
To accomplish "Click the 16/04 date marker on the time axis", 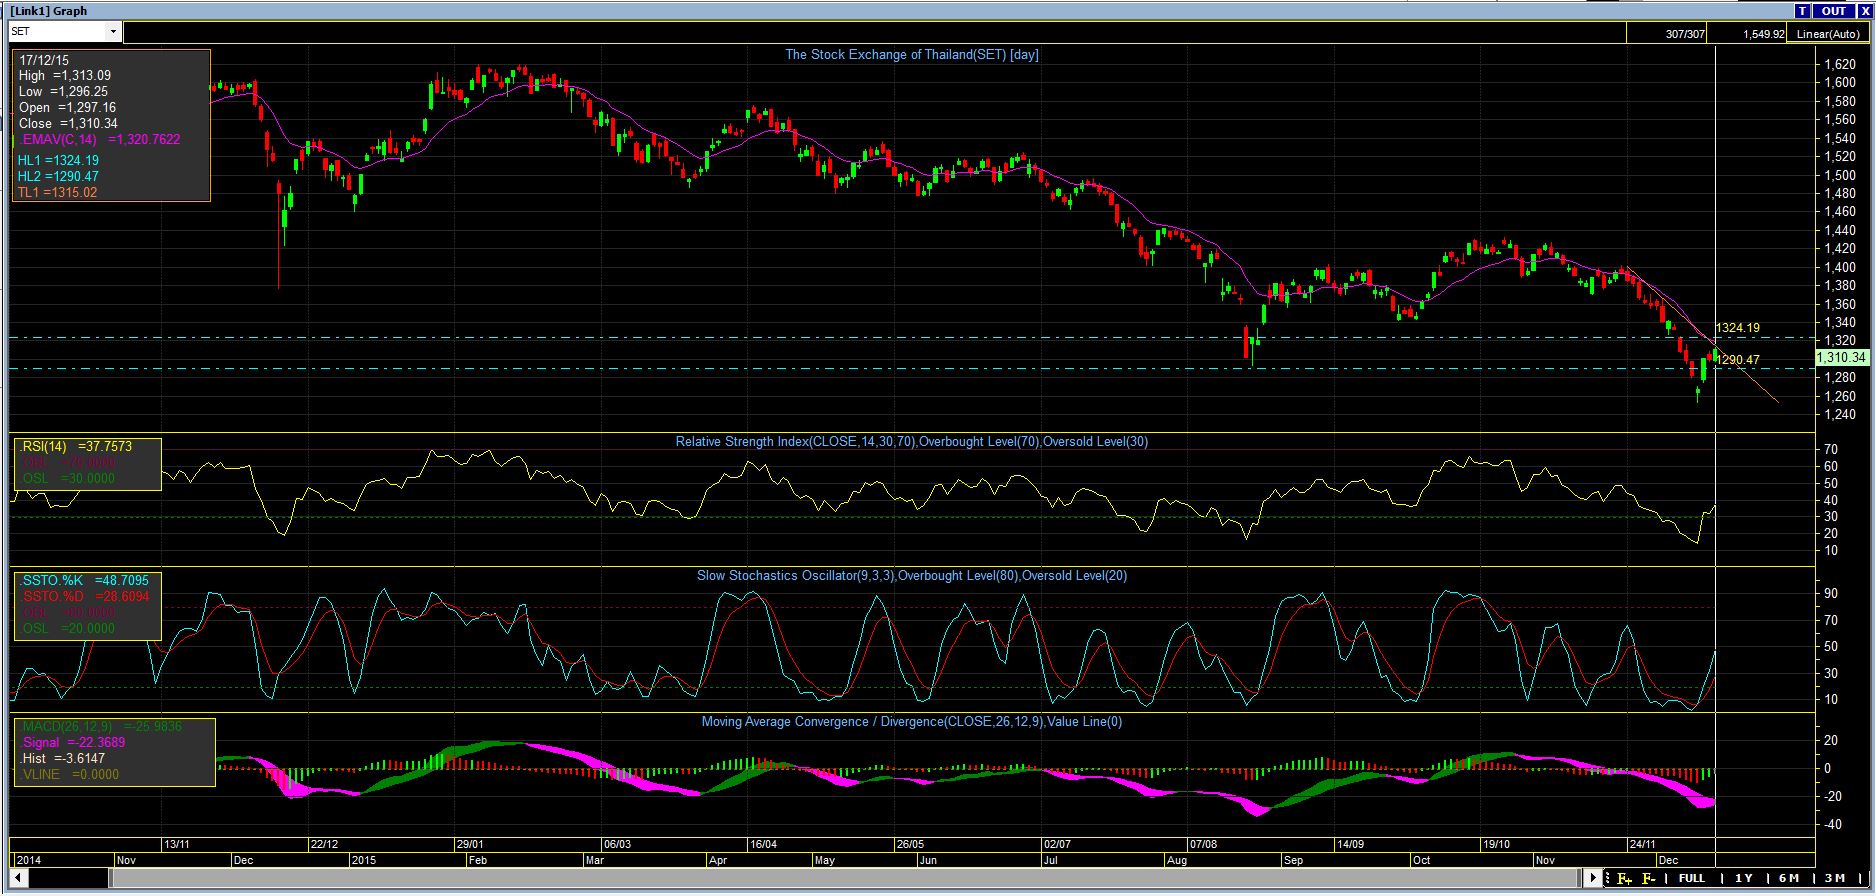I will coord(763,845).
